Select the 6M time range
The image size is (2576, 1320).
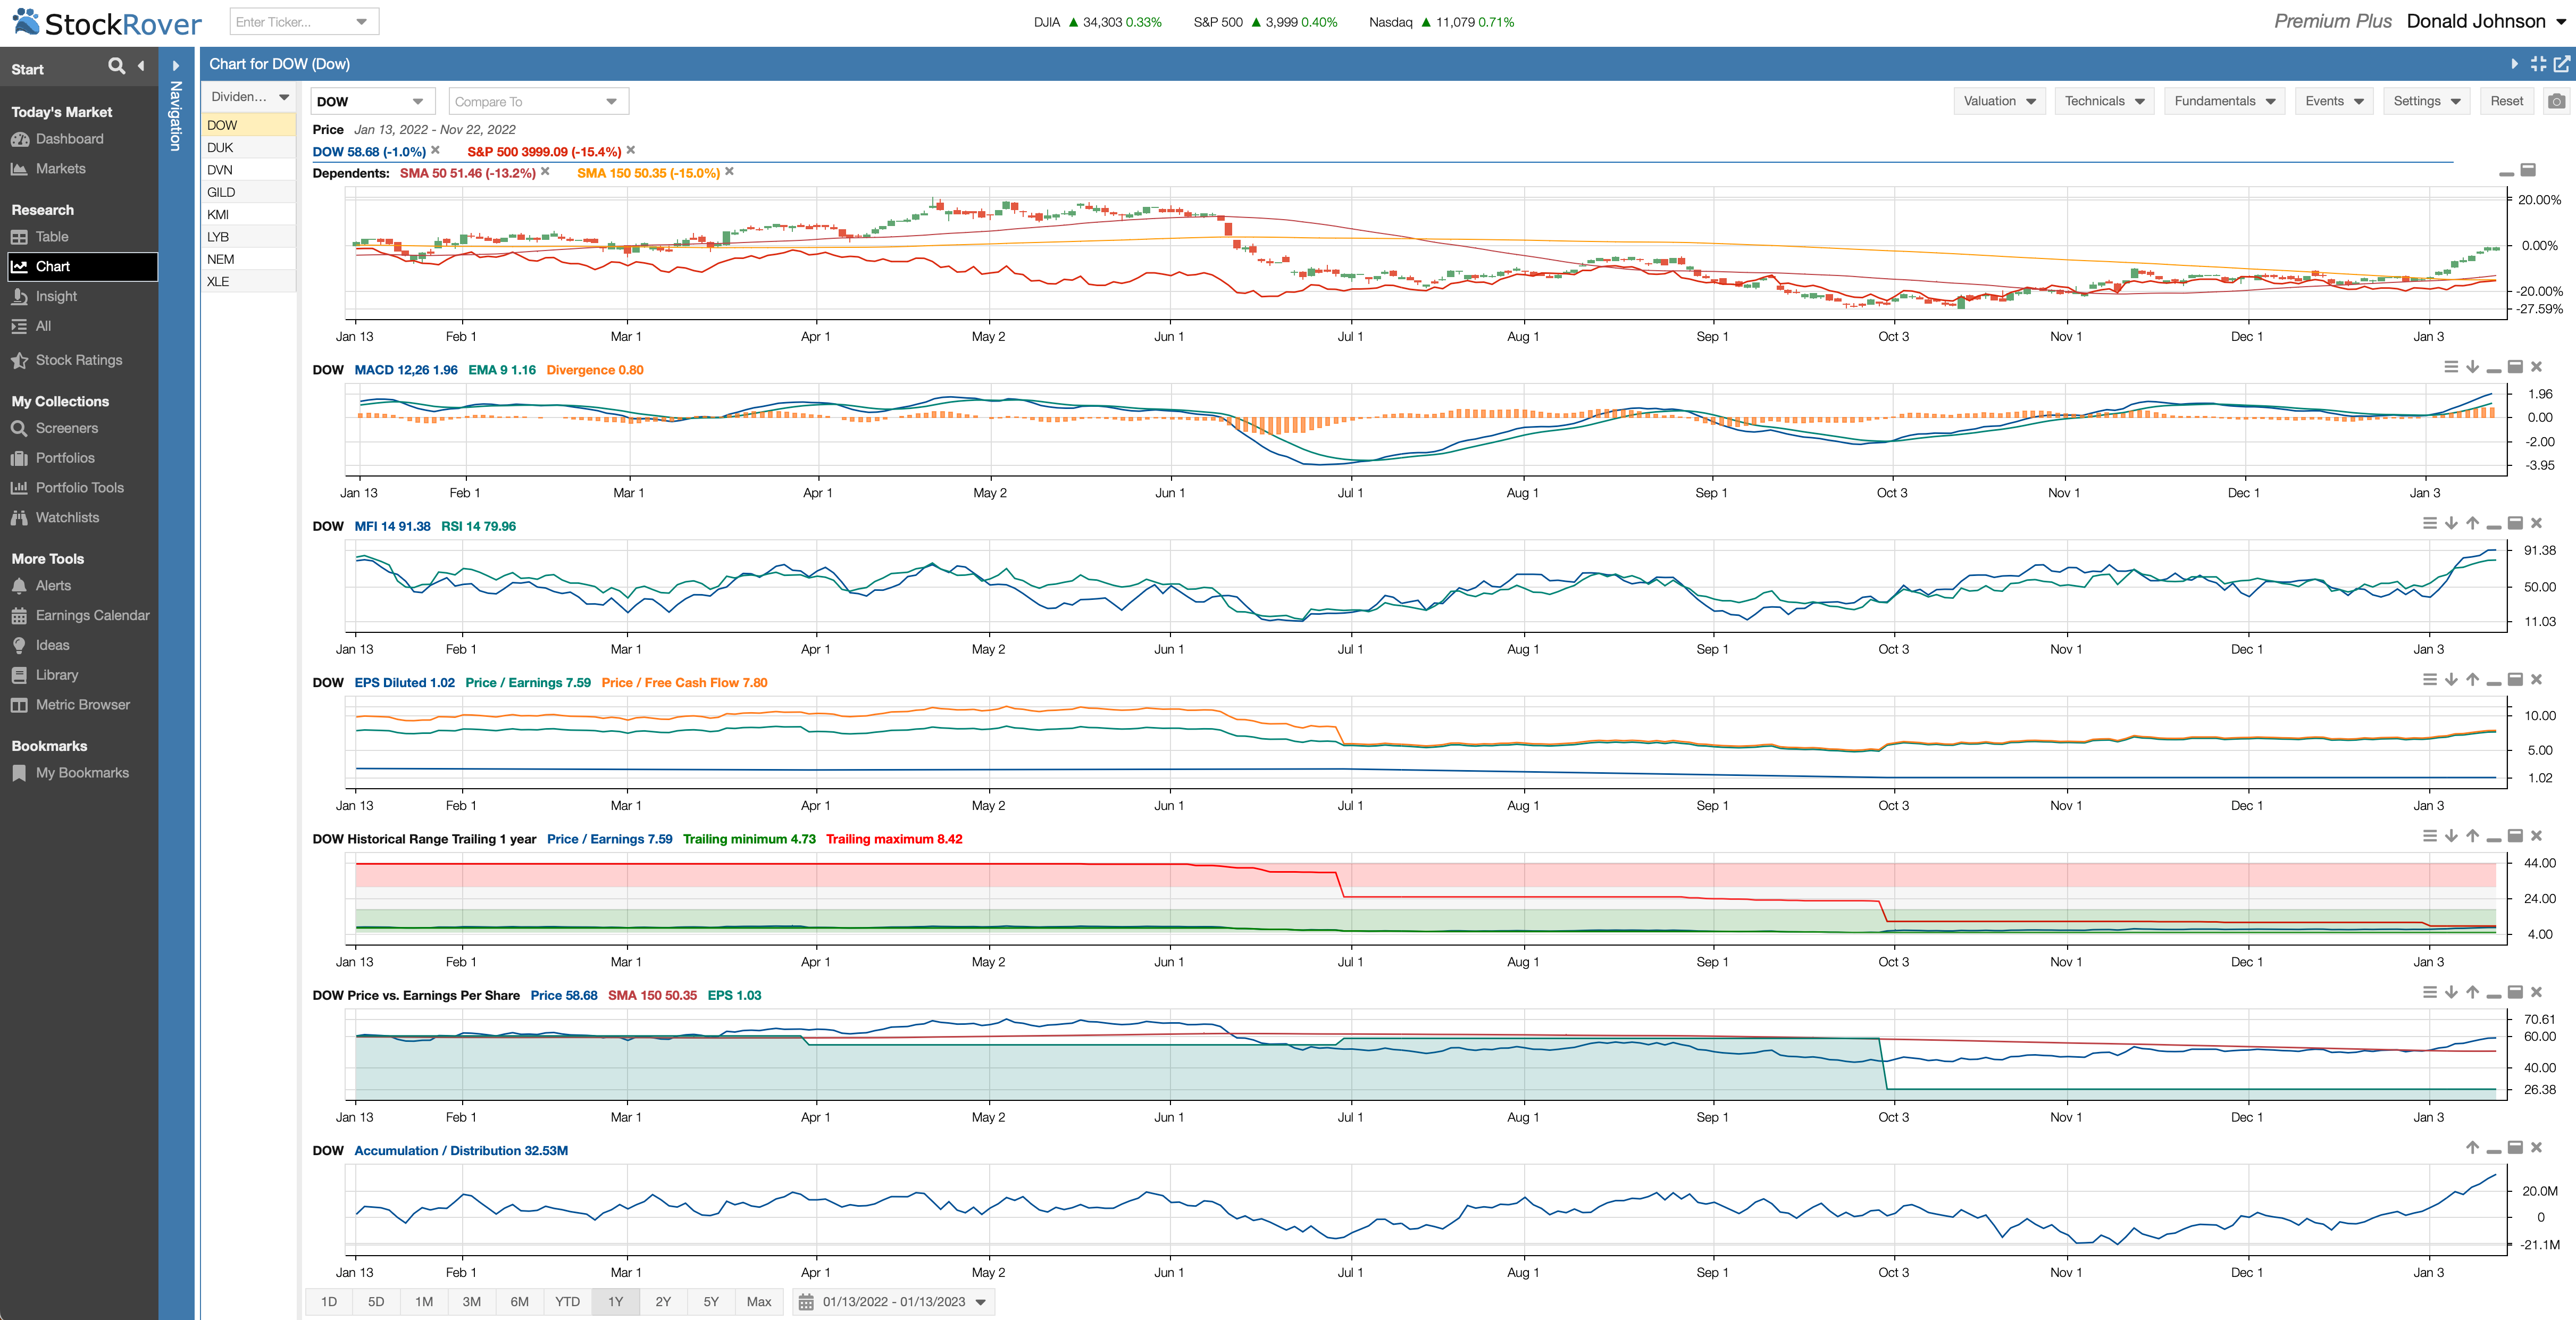[520, 1302]
